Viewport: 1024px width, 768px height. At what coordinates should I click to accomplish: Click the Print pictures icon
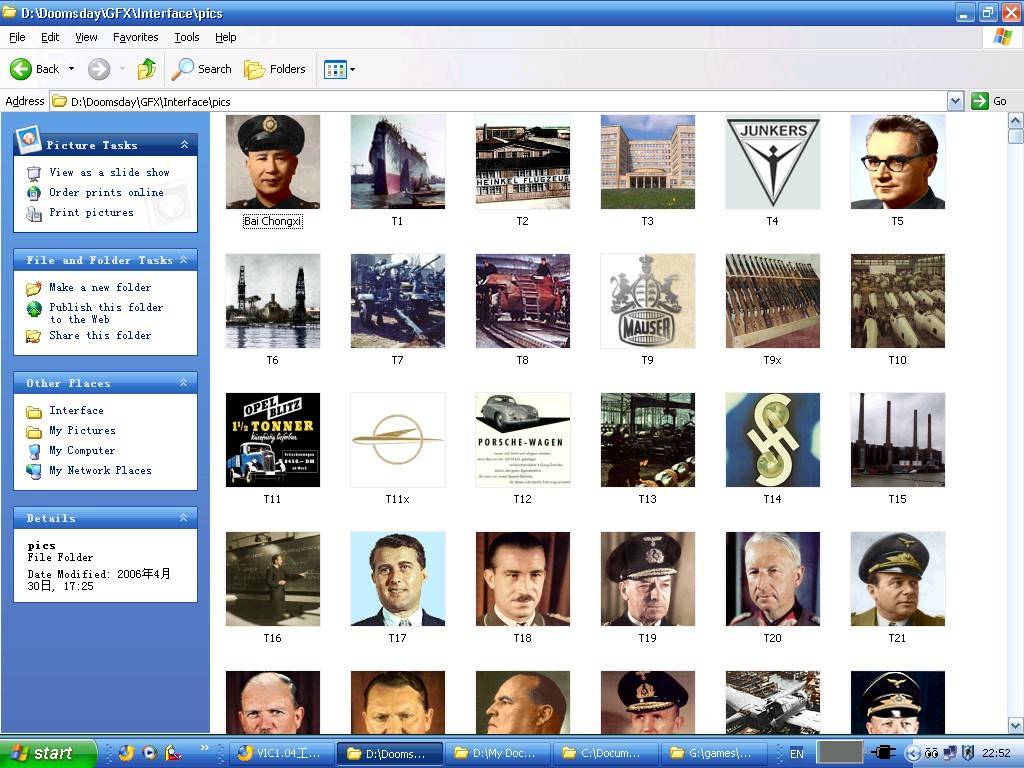click(x=34, y=213)
